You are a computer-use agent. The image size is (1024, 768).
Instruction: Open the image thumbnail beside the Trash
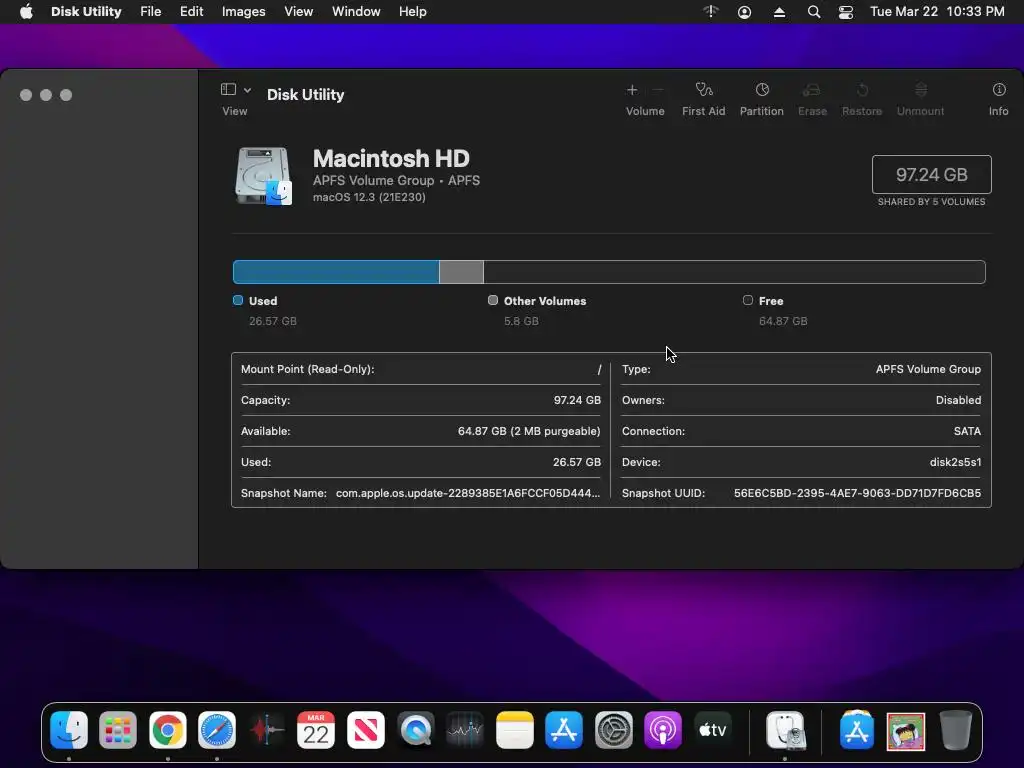click(906, 731)
